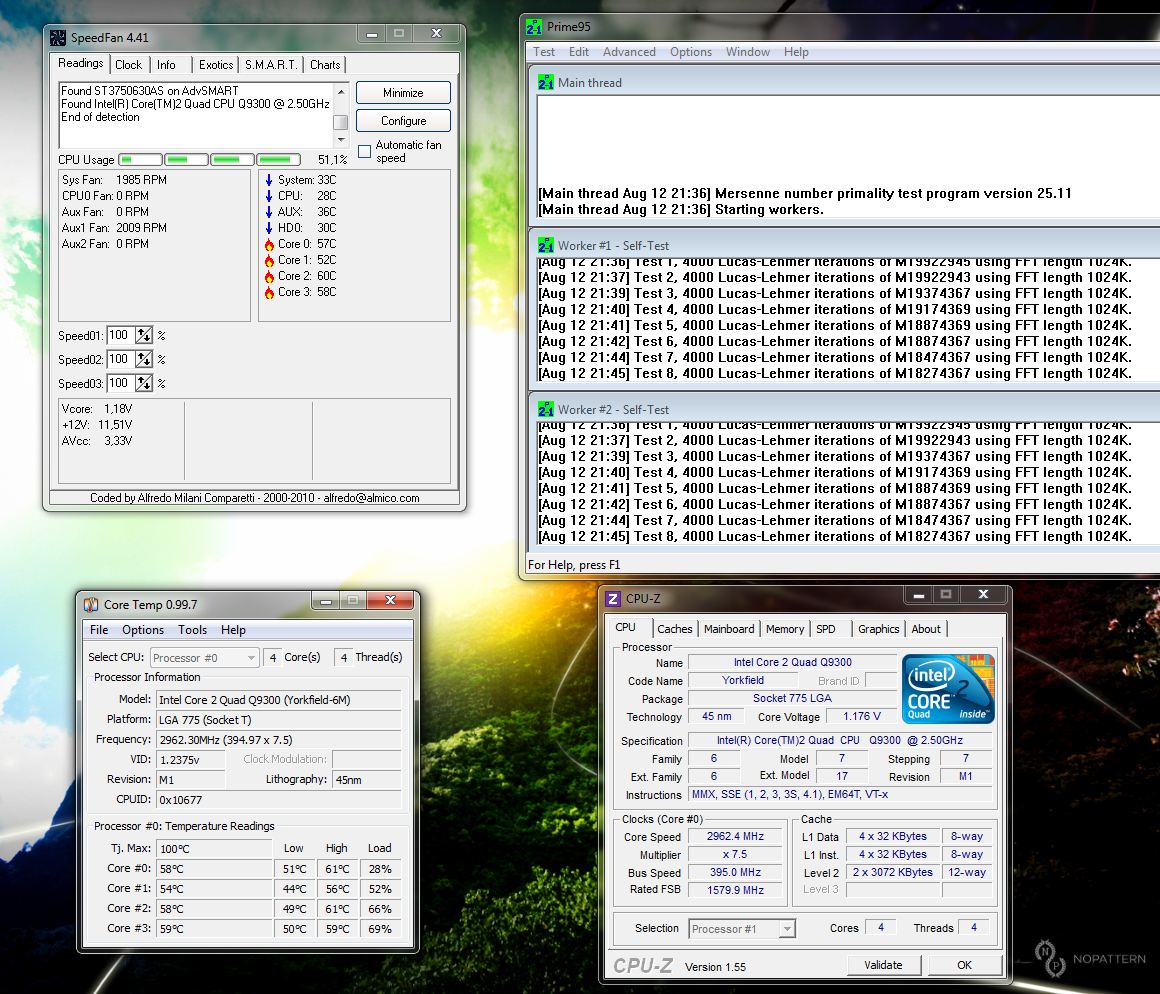Click the Main thread window icon in Prime95
This screenshot has width=1160, height=994.
click(546, 82)
